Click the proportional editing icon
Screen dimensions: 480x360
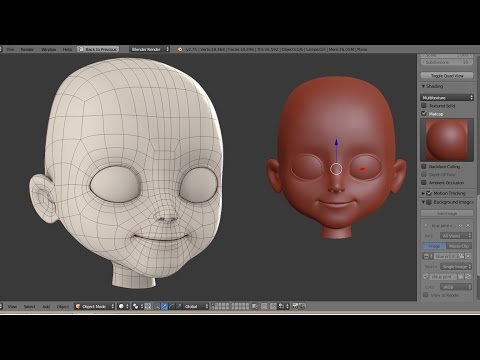[264, 306]
